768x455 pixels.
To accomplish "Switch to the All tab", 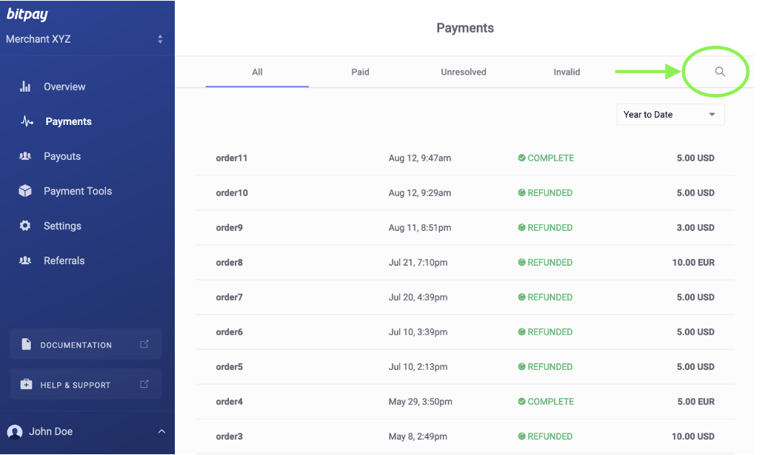I will click(x=257, y=72).
